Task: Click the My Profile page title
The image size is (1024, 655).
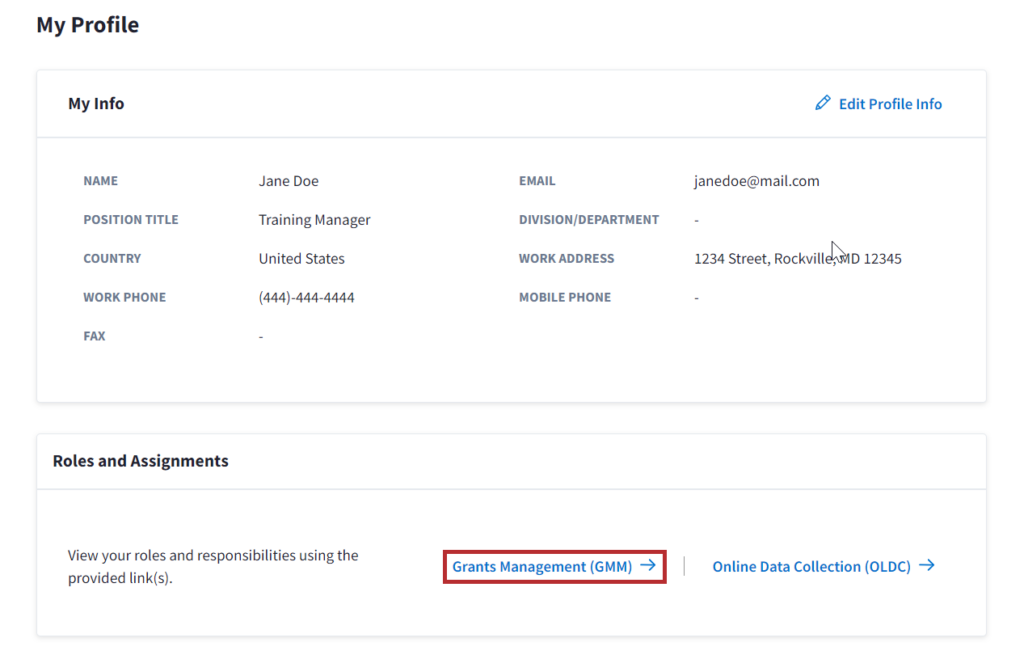Action: coord(87,24)
